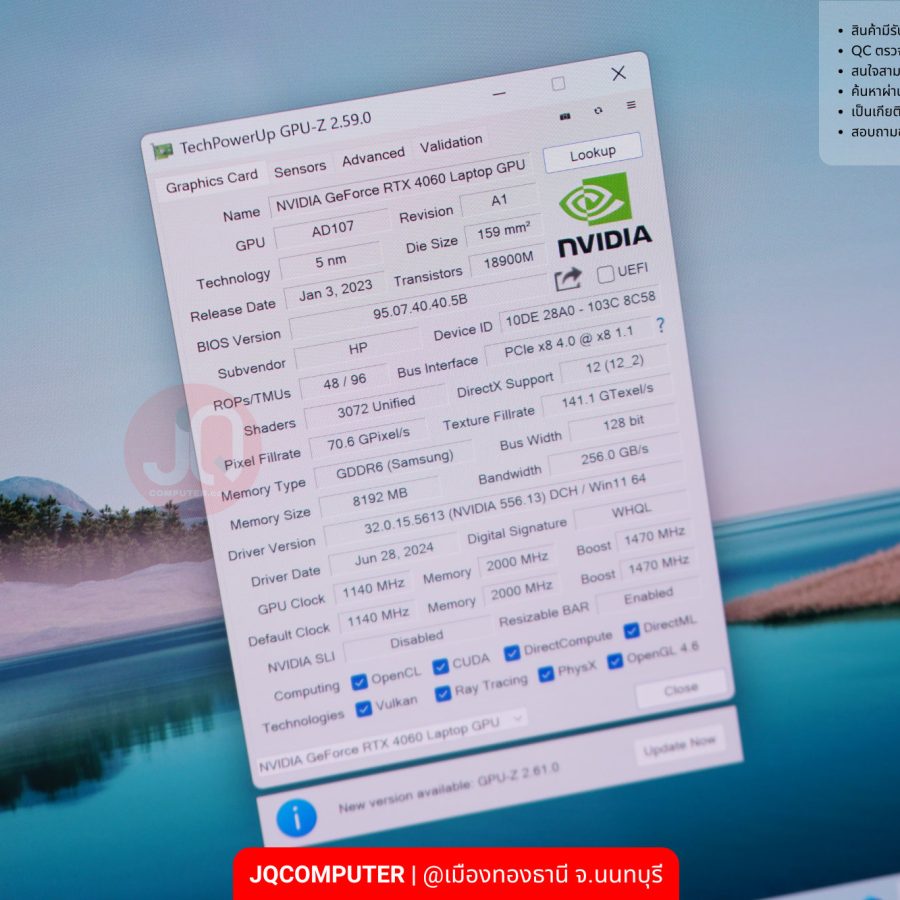Screen dimensions: 900x900
Task: Select the Graphics Card tab
Action: point(212,182)
